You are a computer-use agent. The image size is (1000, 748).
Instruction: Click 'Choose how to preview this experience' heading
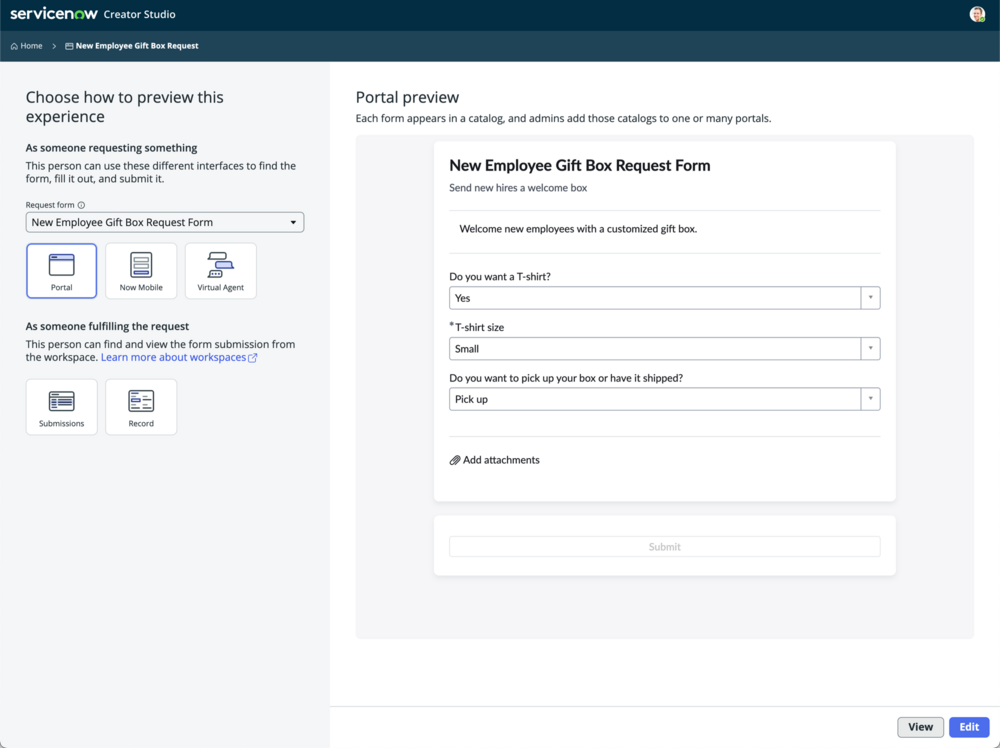124,106
